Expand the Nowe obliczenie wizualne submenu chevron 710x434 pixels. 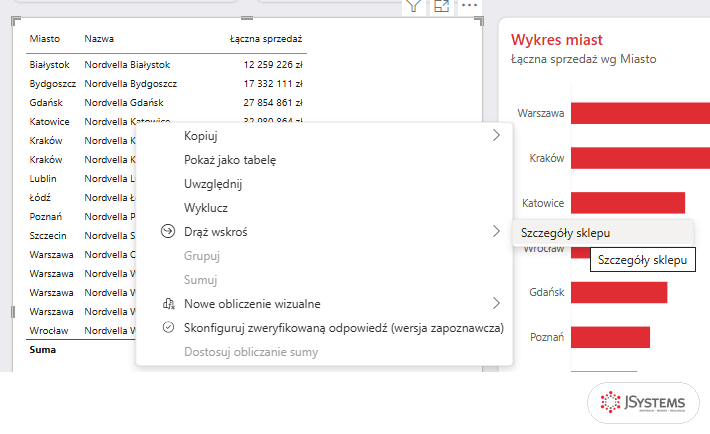point(496,303)
